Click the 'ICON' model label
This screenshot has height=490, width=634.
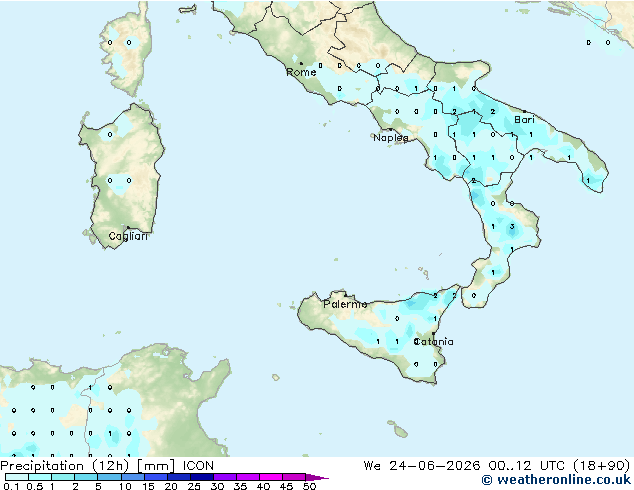(198, 466)
